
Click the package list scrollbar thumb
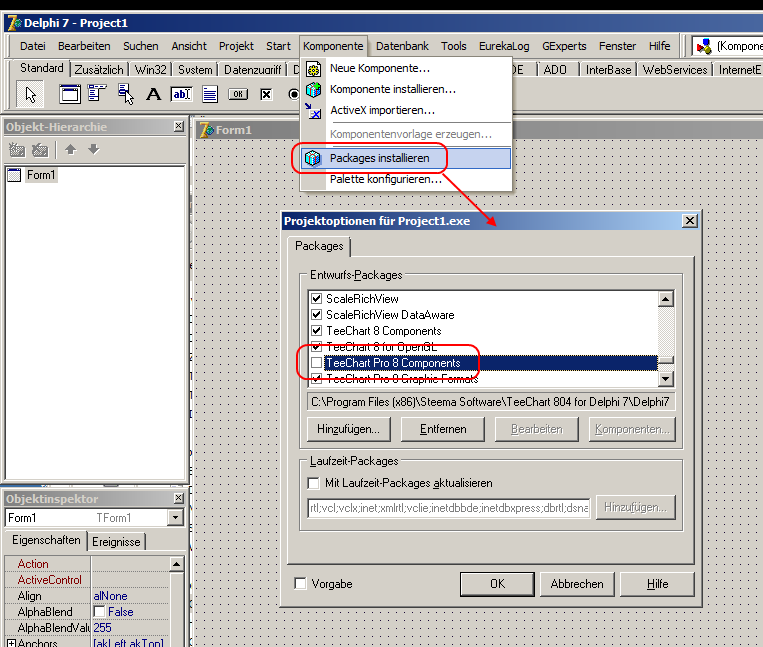click(666, 360)
